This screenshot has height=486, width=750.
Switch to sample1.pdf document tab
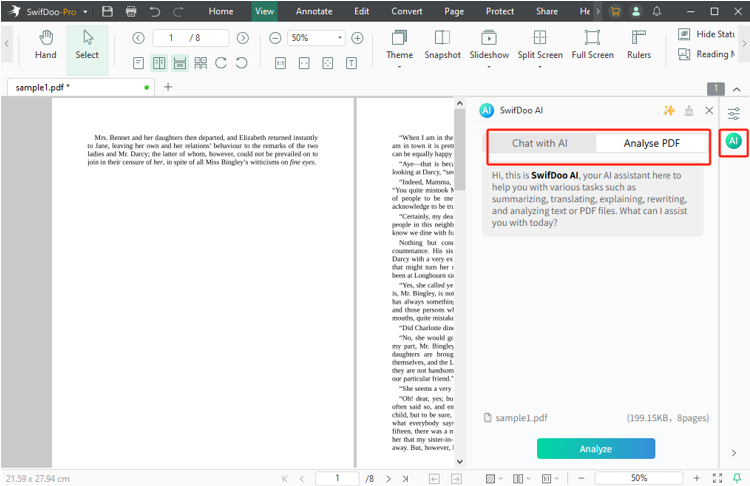coord(81,88)
